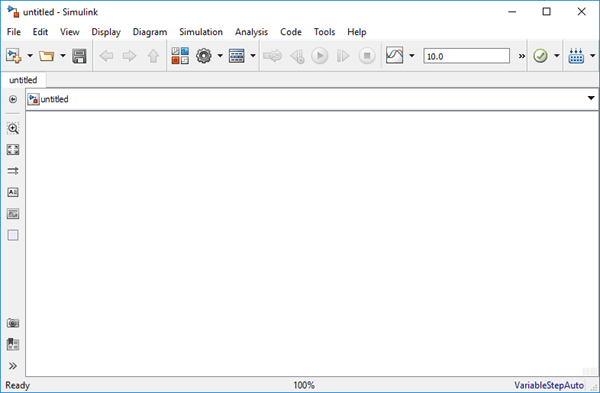Click the Step Back button
The width and height of the screenshot is (600, 393).
point(297,56)
